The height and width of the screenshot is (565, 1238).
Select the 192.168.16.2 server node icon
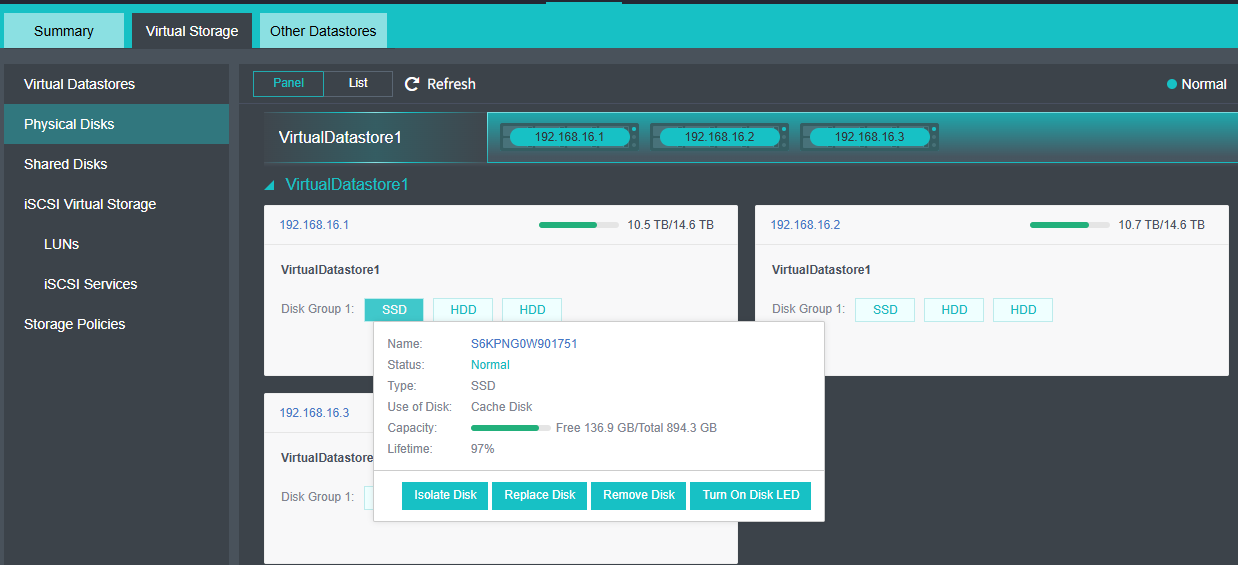[x=719, y=137]
